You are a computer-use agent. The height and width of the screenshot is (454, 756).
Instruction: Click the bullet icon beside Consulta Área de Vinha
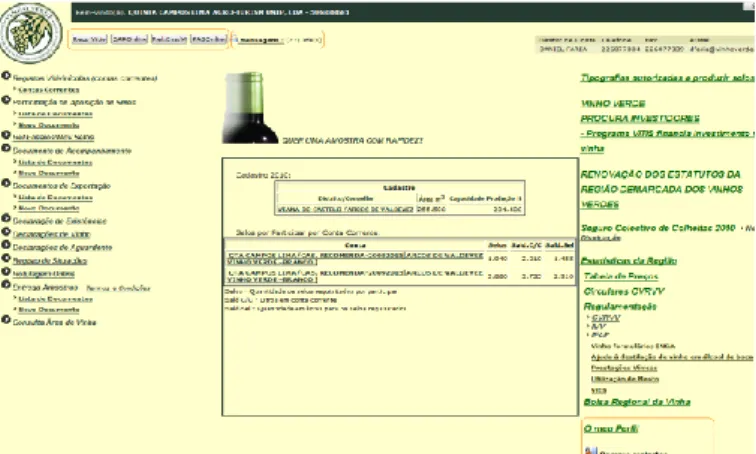tap(6, 320)
